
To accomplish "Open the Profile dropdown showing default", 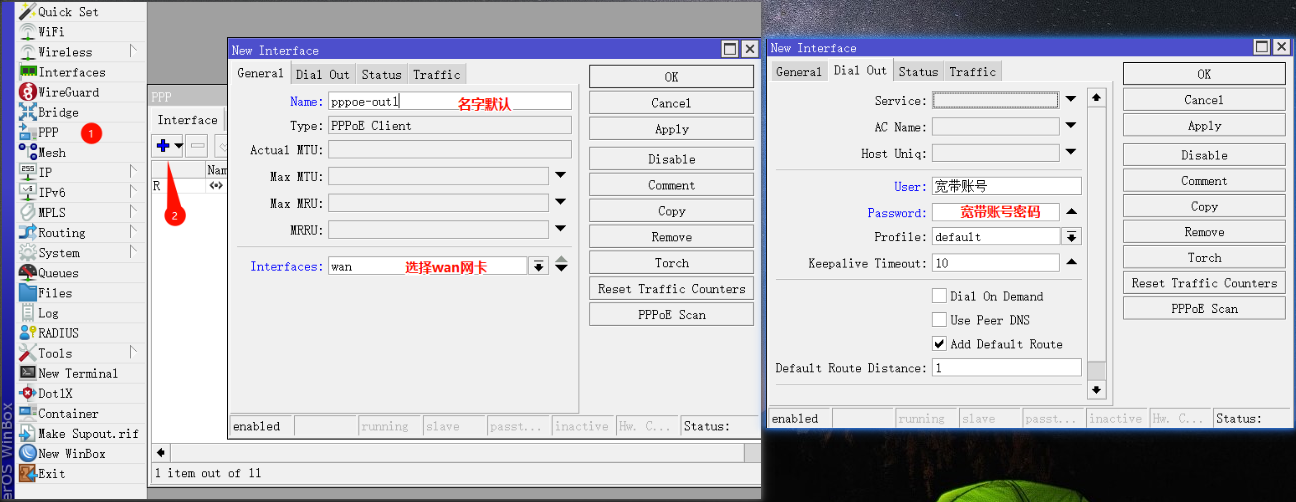I will (x=1071, y=237).
